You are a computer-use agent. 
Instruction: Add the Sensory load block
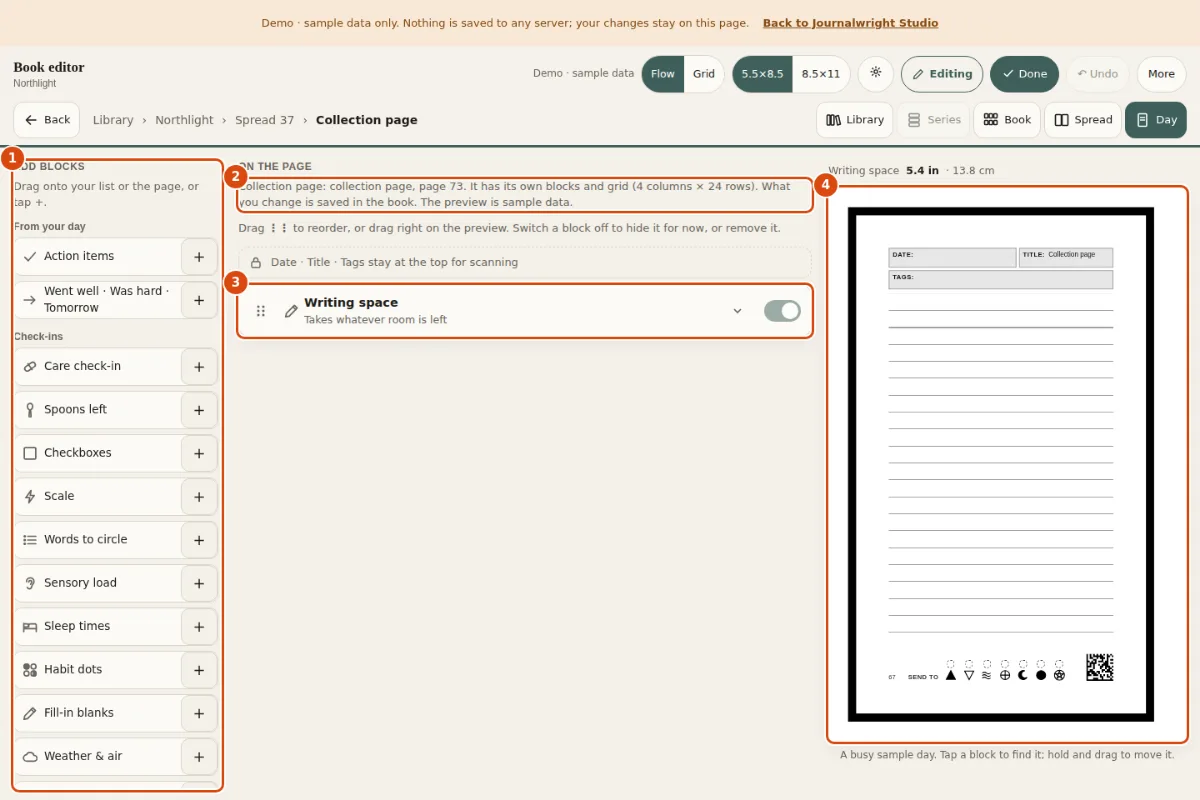[x=199, y=583]
